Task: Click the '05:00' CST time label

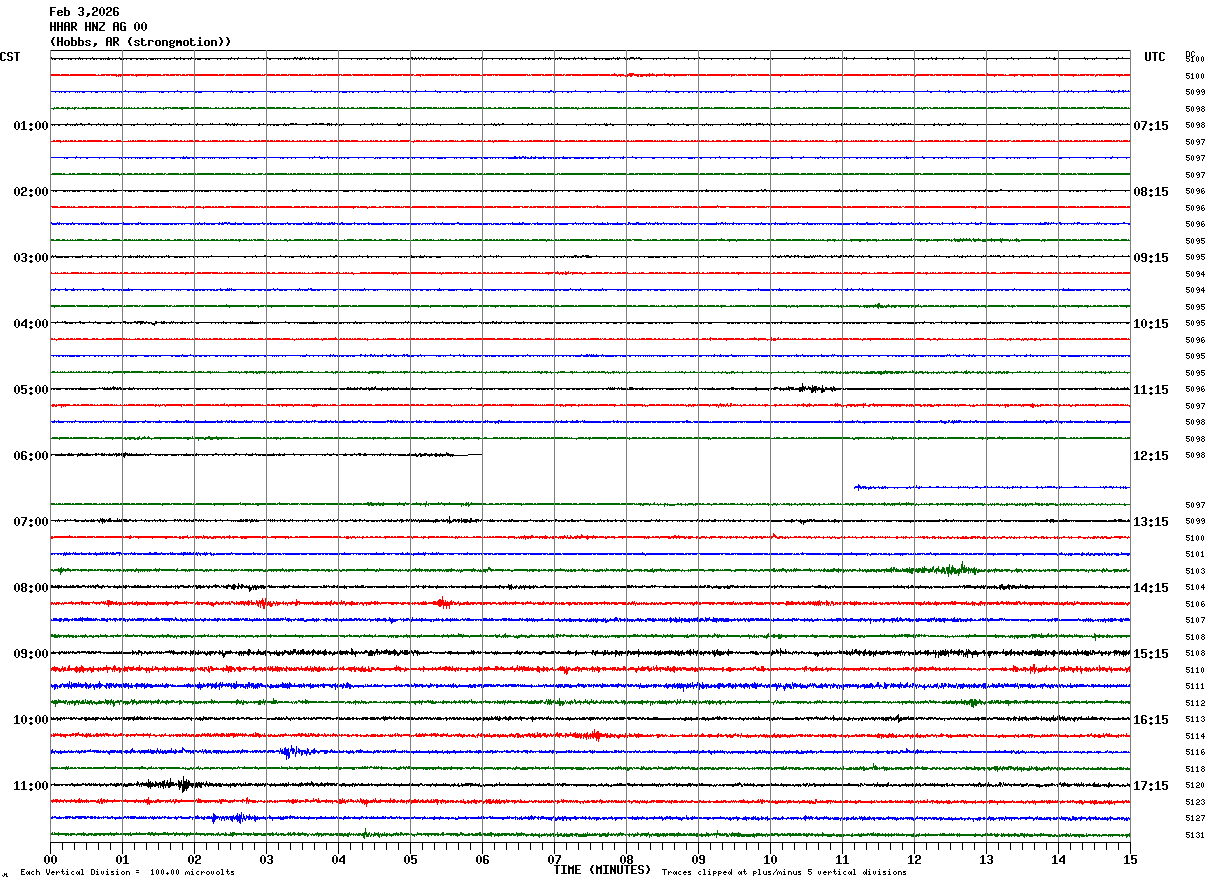Action: 31,390
